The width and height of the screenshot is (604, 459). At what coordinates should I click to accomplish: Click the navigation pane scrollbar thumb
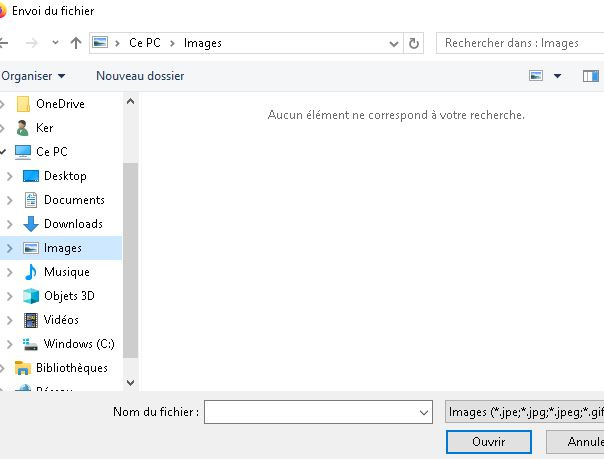[x=131, y=260]
